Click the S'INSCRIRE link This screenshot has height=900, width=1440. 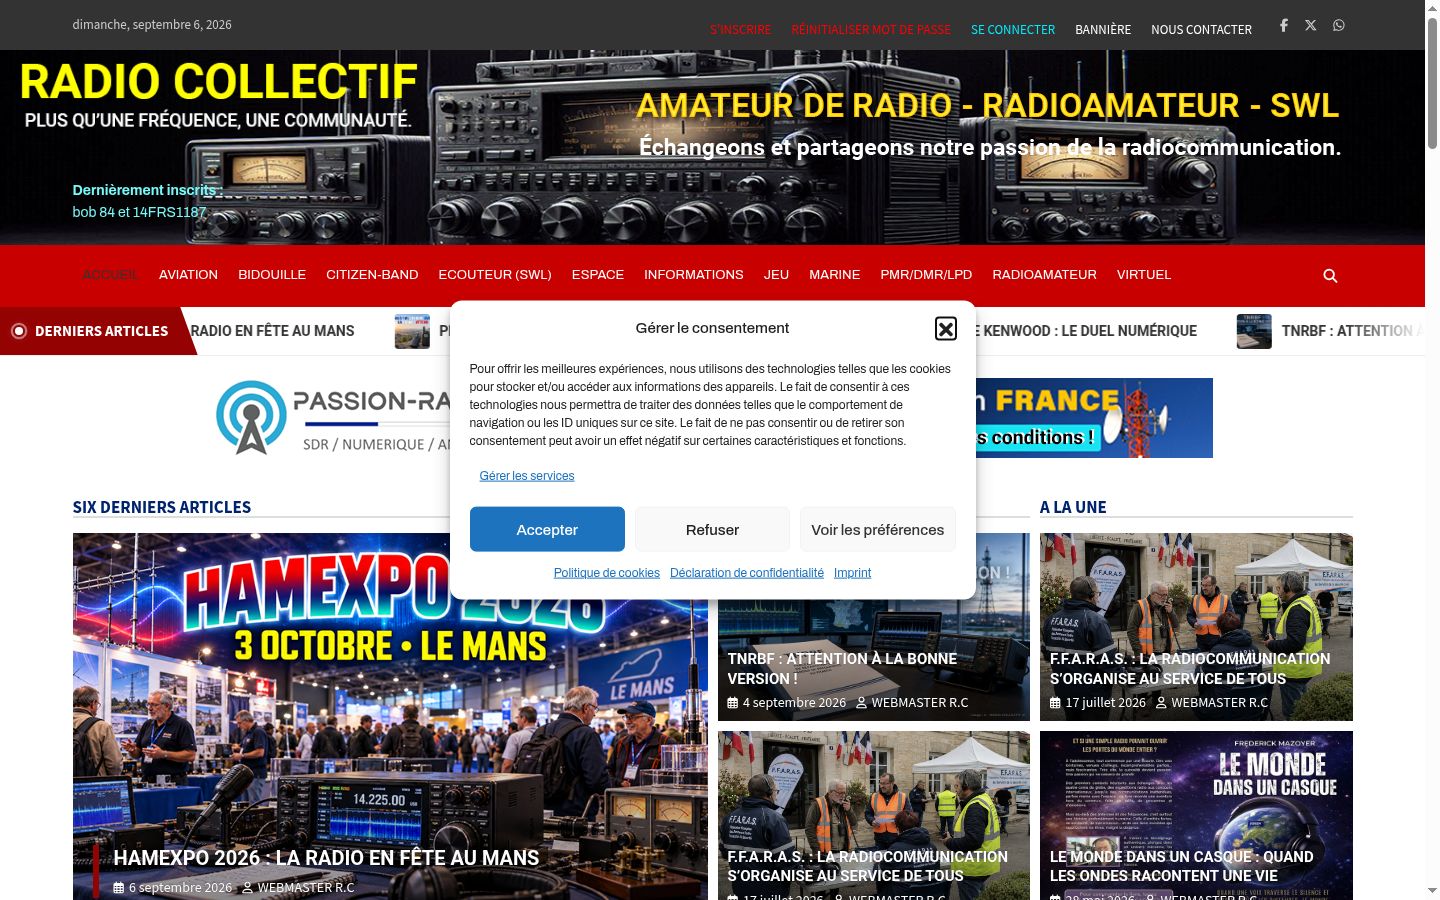click(x=741, y=30)
